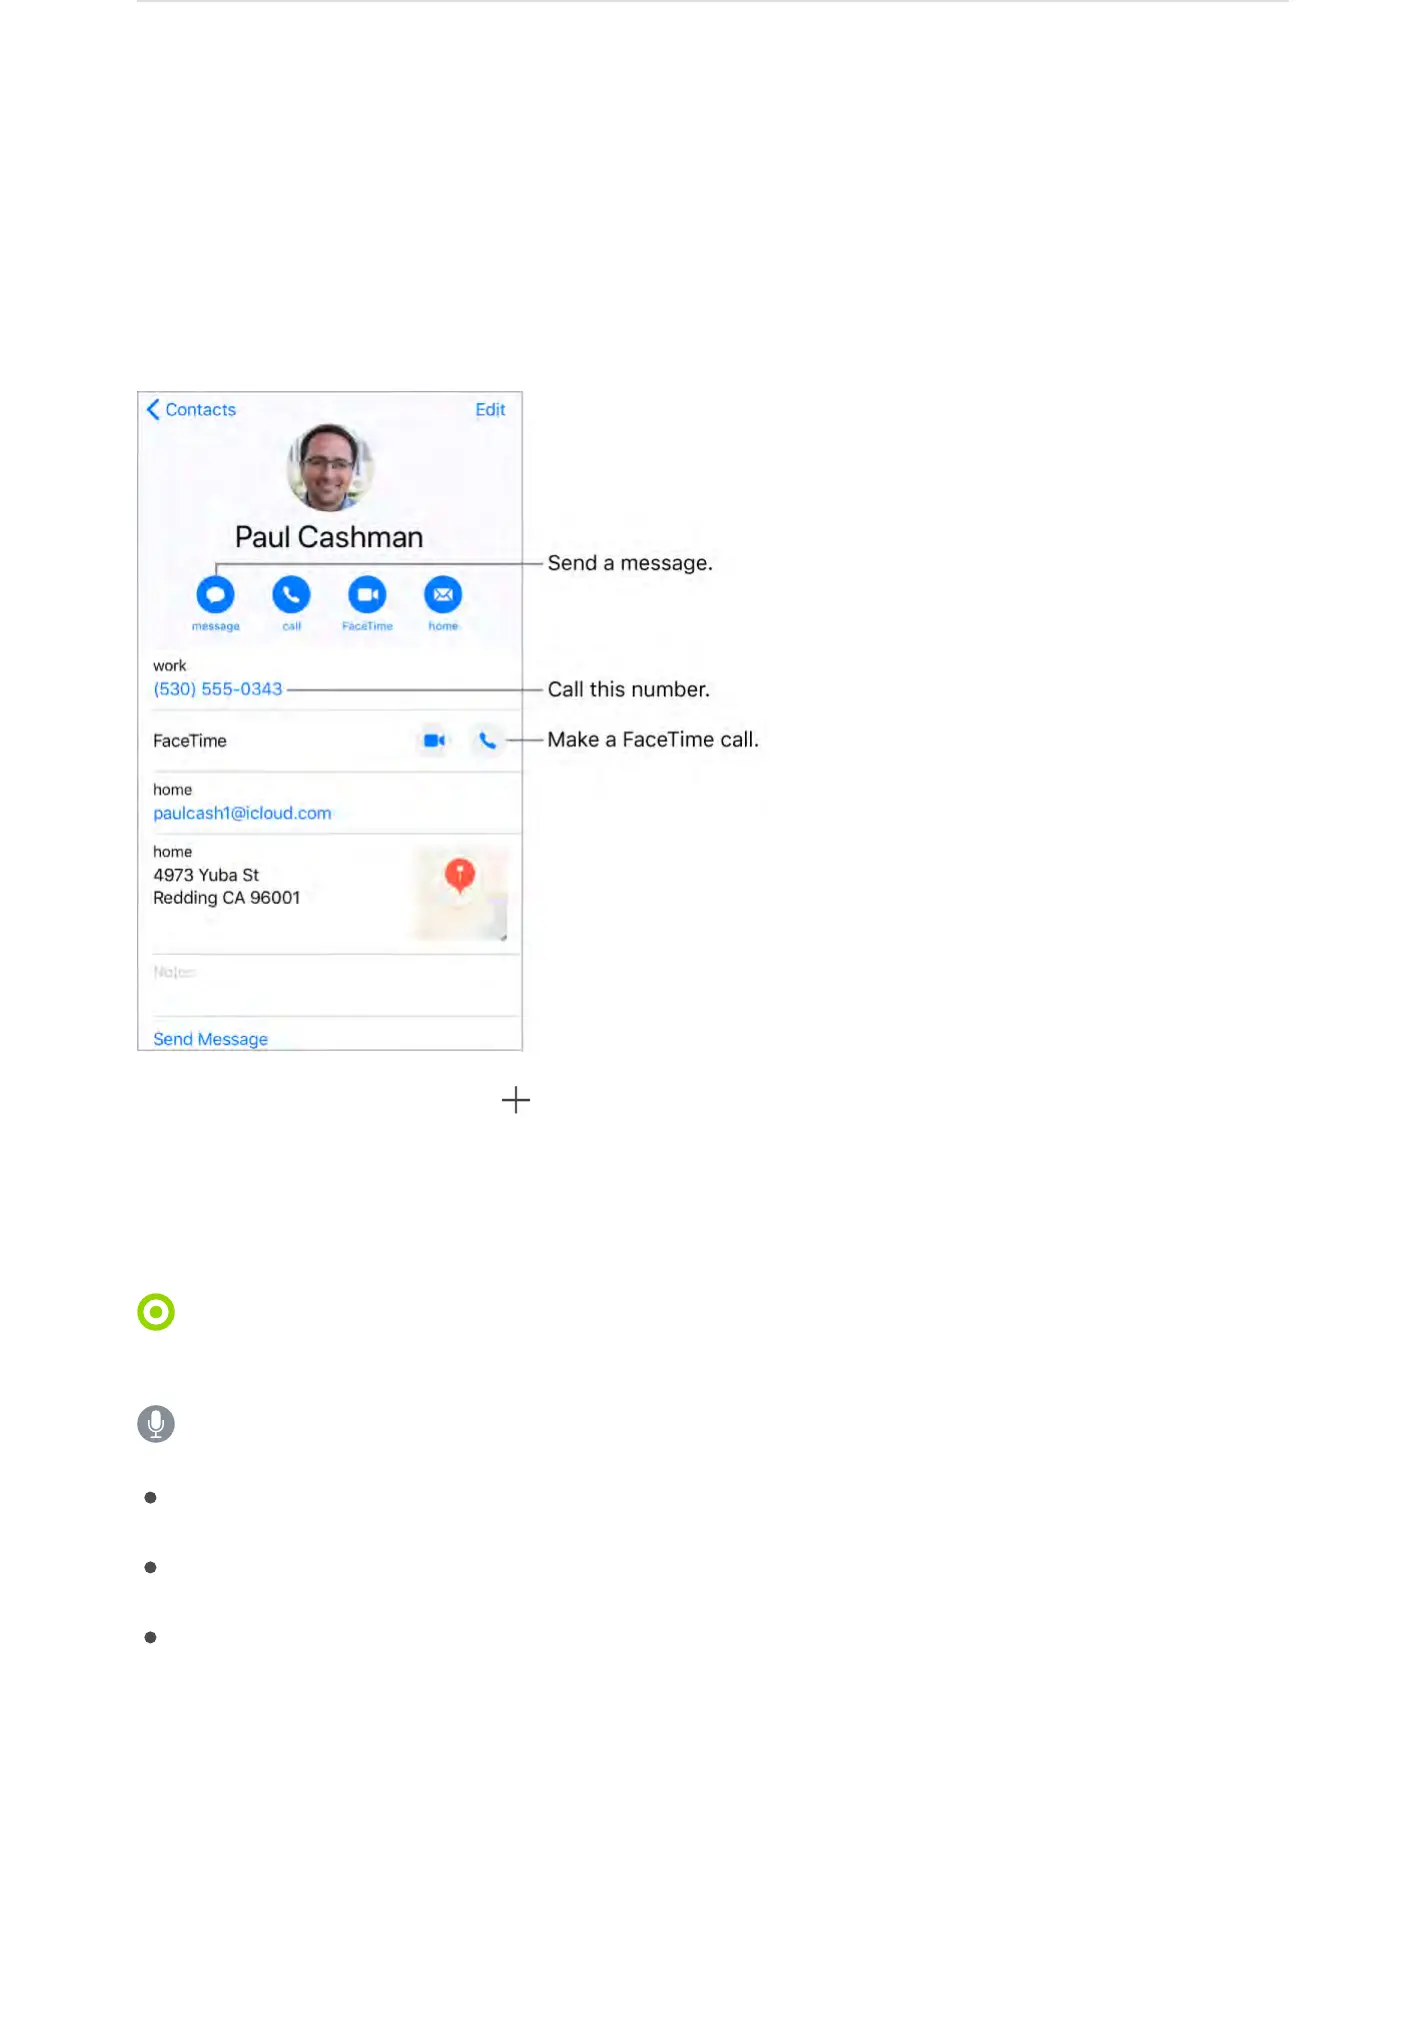Tap the Send Message link
This screenshot has height=2042, width=1426.
[x=210, y=1039]
